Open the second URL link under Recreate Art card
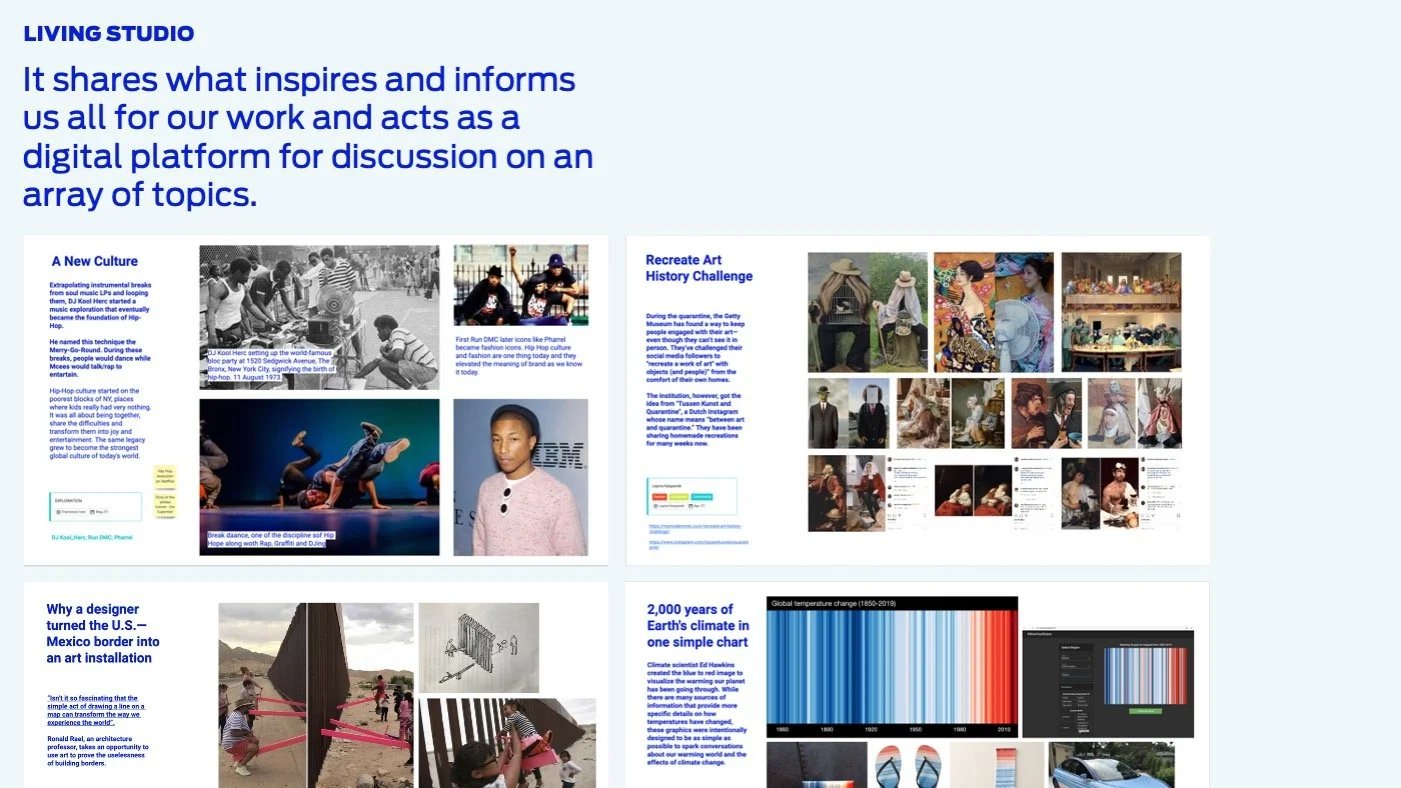This screenshot has width=1401, height=788. click(698, 544)
